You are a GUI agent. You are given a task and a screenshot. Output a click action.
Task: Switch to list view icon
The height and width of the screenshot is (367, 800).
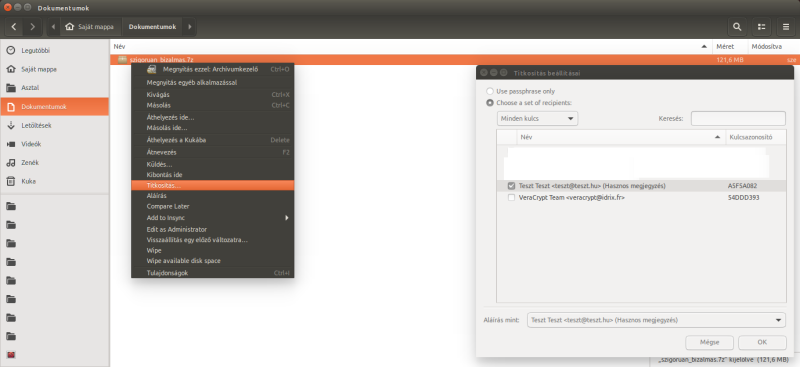click(x=762, y=27)
